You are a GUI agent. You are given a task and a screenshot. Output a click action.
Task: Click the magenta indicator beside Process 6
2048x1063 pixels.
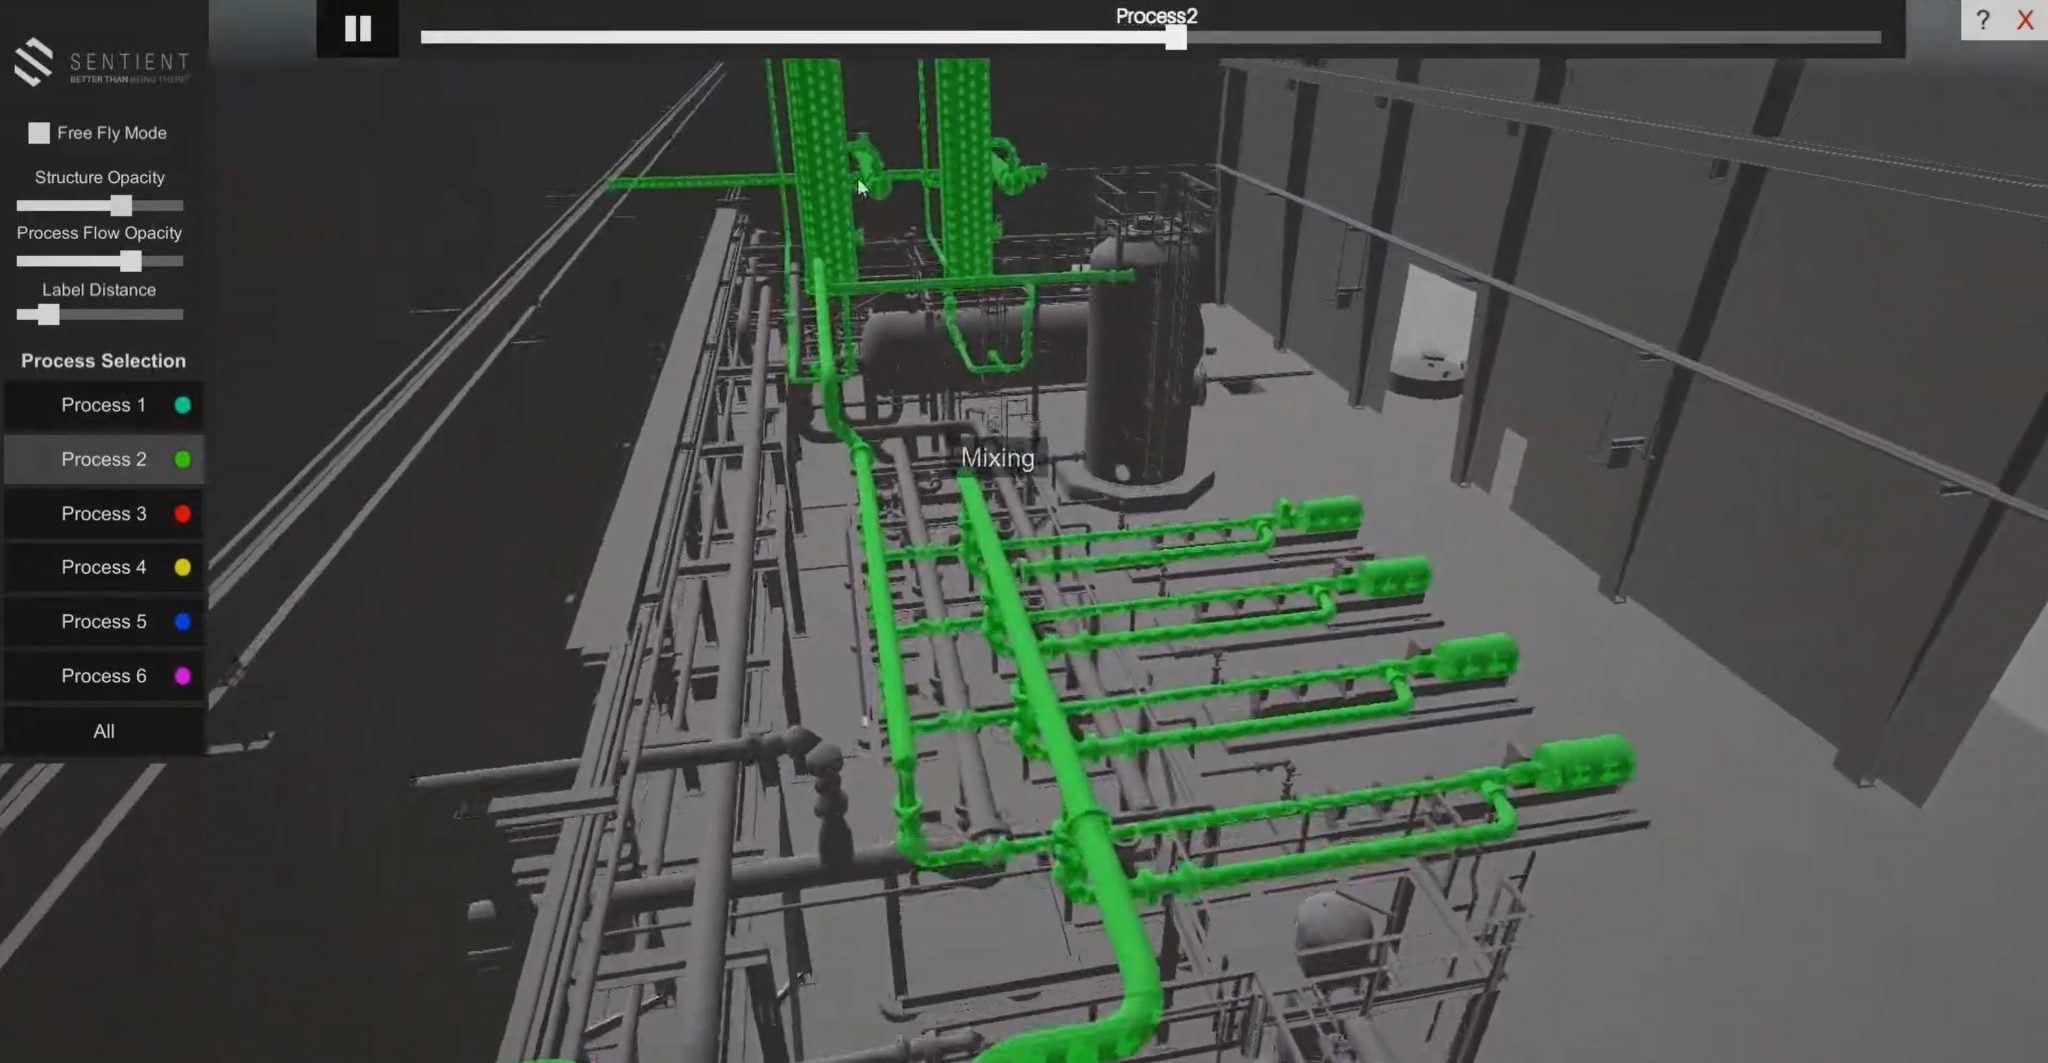(x=181, y=675)
